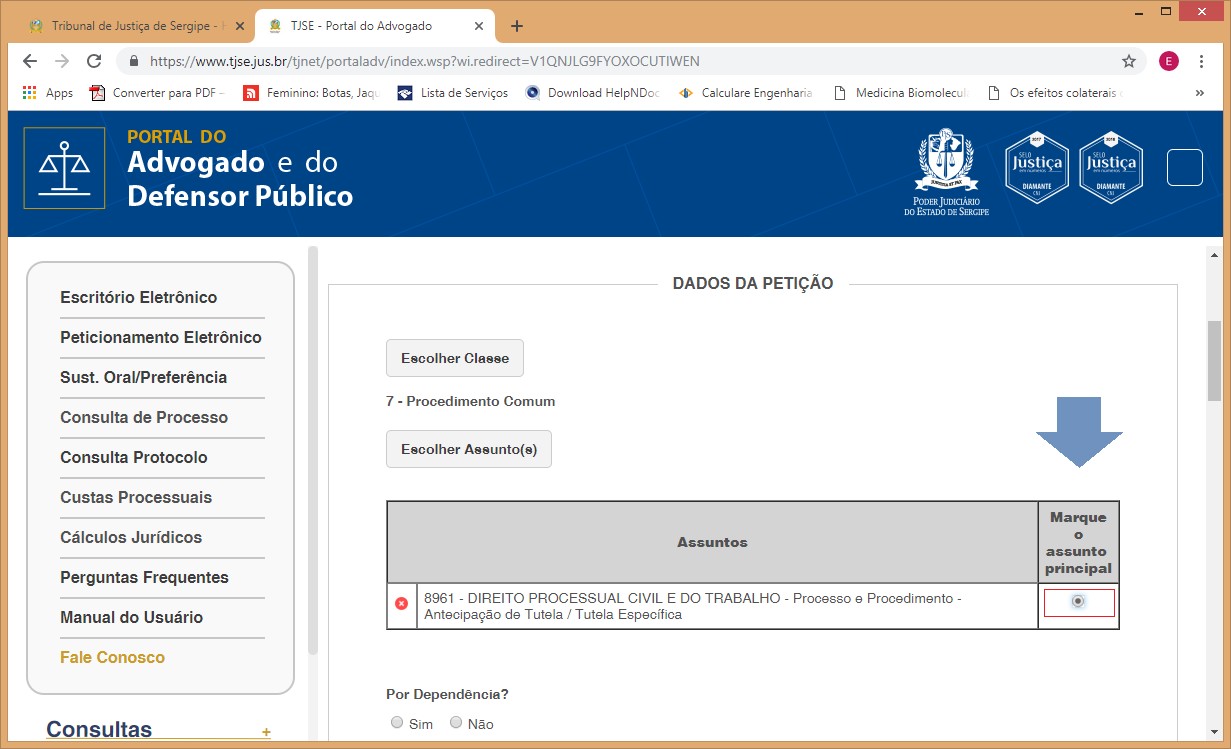Image resolution: width=1231 pixels, height=749 pixels.
Task: Open a new browser tab
Action: pos(516,26)
